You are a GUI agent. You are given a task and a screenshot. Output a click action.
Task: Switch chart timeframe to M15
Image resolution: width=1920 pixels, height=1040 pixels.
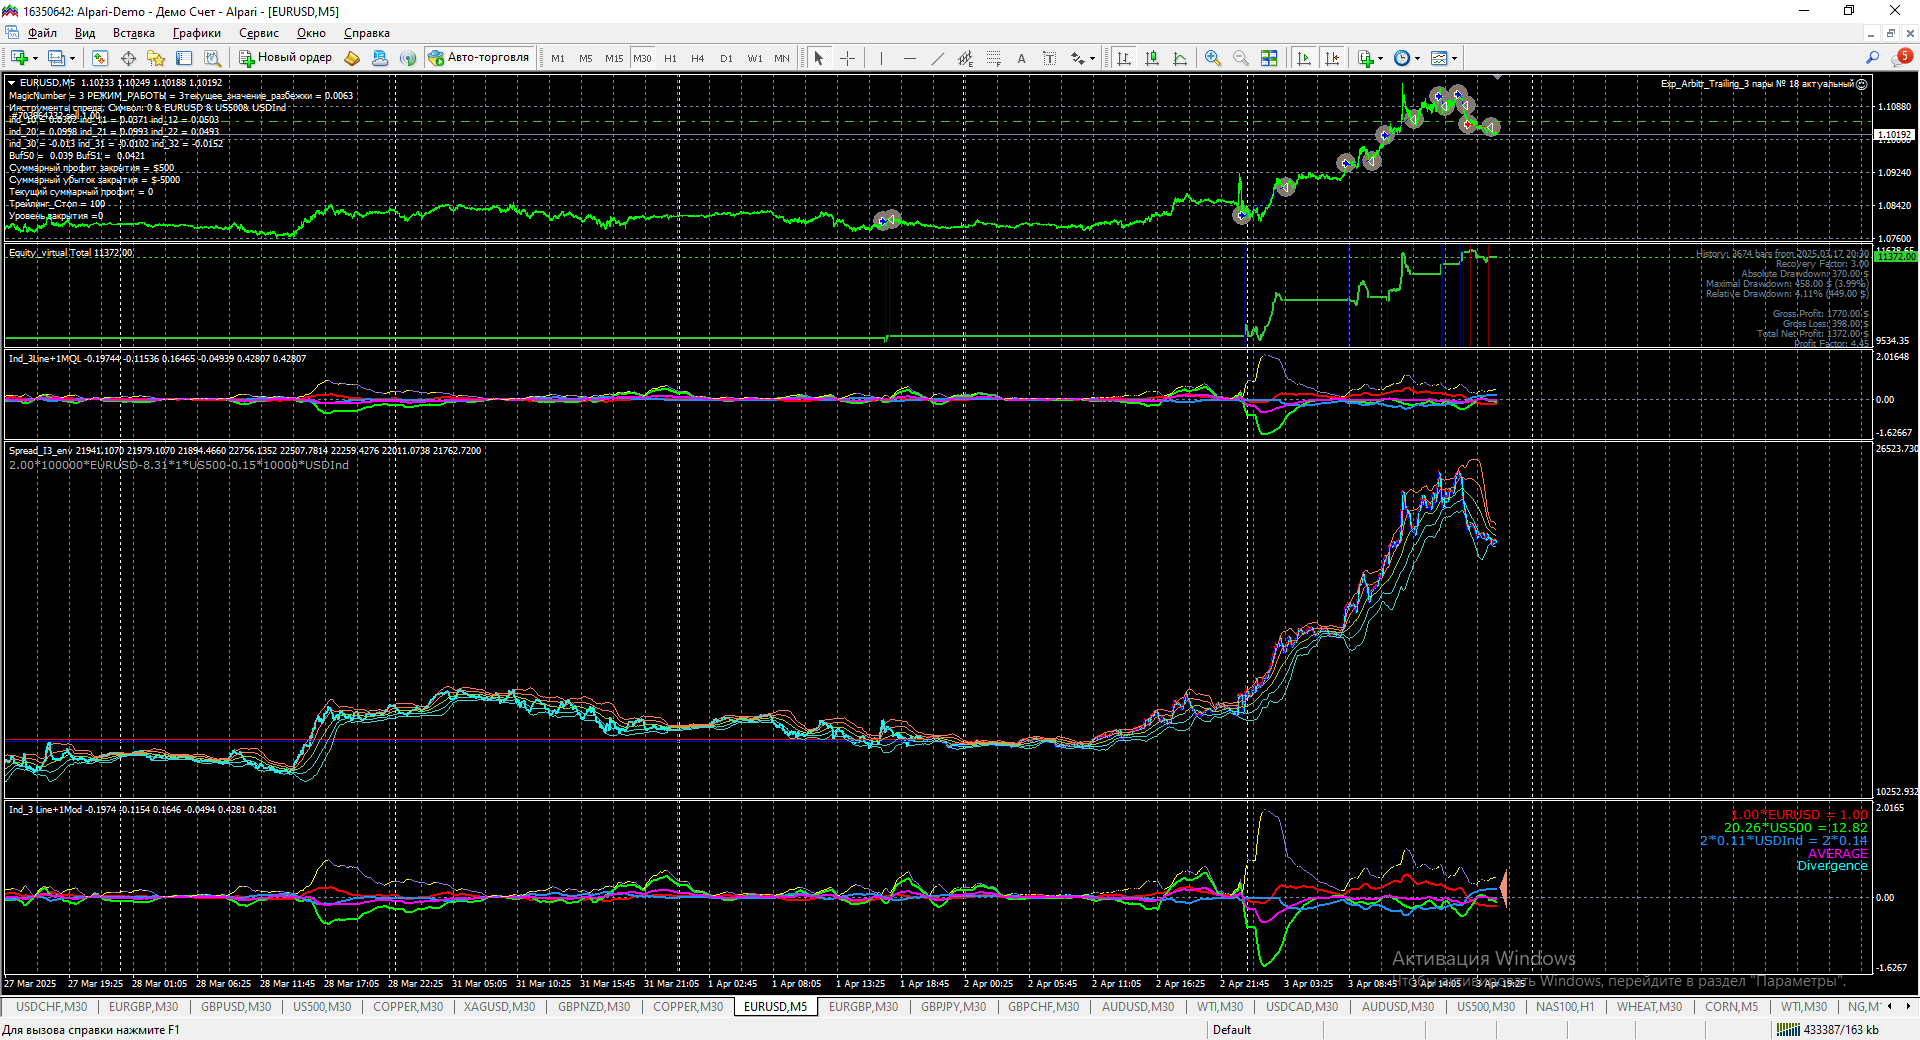point(614,58)
